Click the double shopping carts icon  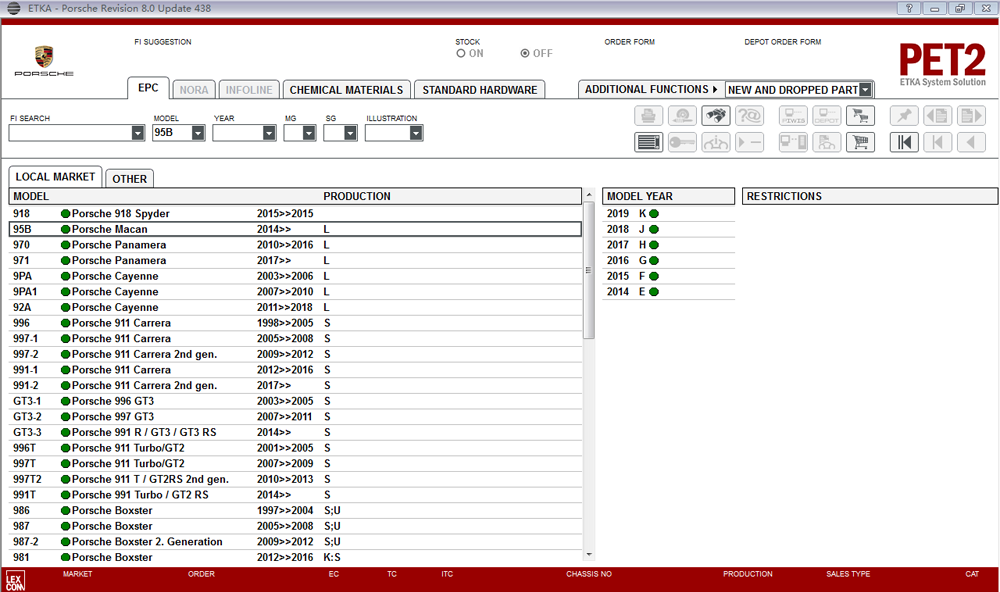point(860,116)
